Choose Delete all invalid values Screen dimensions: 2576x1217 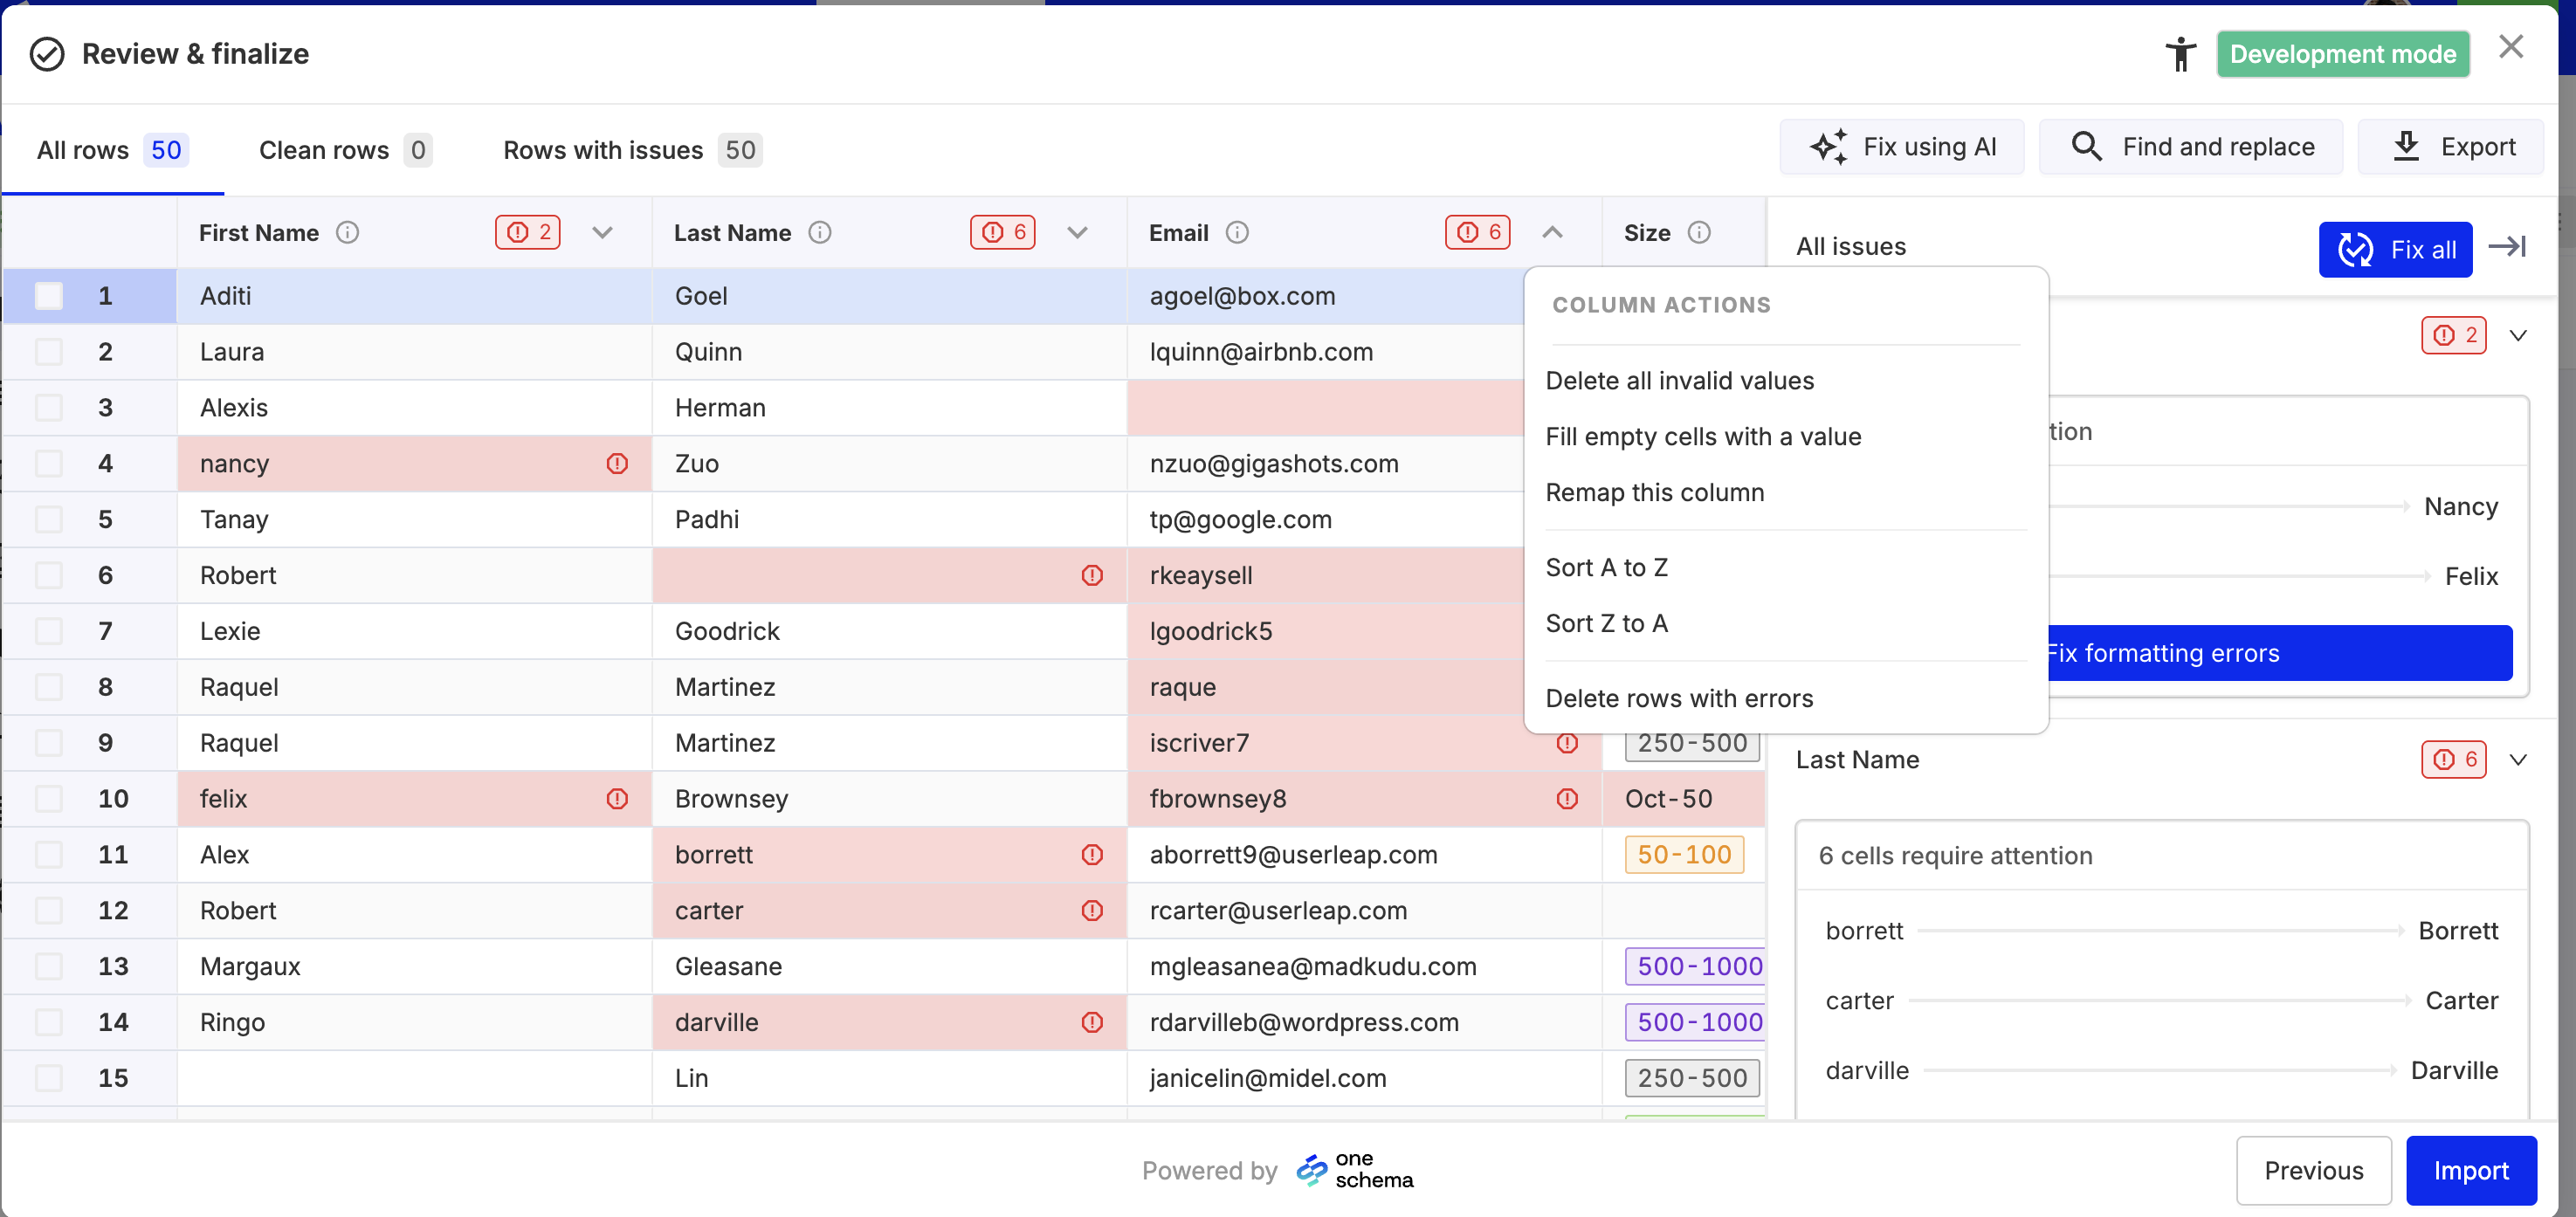coord(1679,381)
